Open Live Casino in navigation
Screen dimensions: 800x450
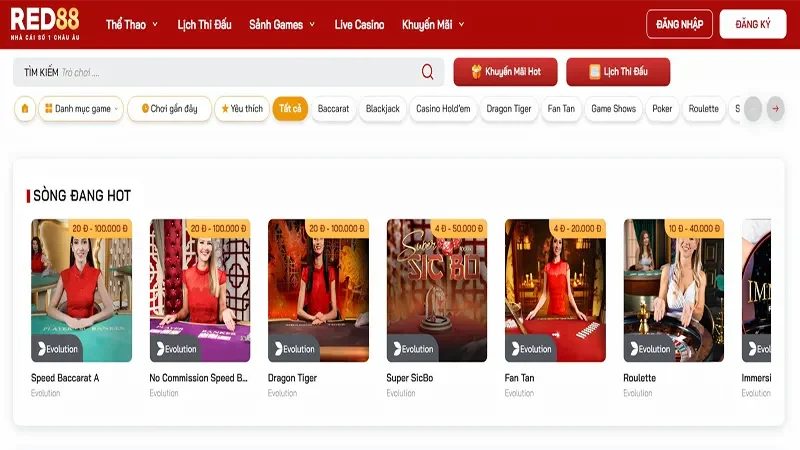[359, 24]
